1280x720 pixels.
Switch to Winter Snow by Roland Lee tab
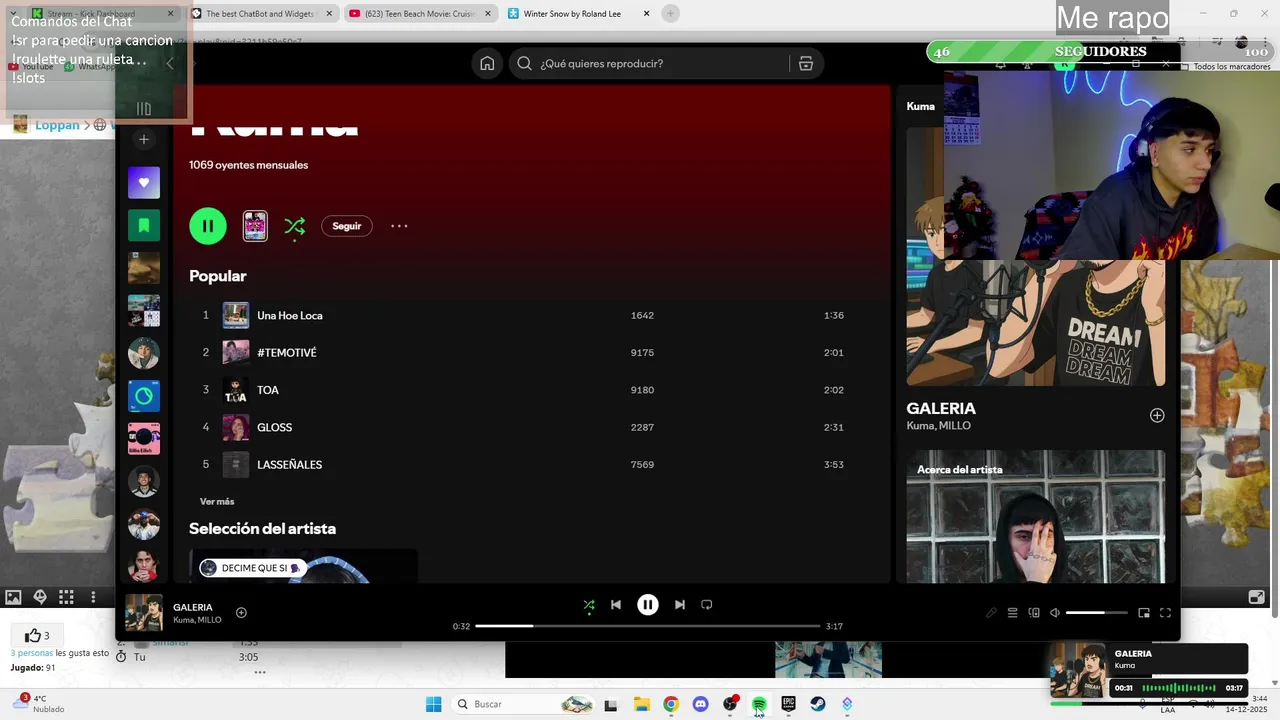(x=578, y=14)
